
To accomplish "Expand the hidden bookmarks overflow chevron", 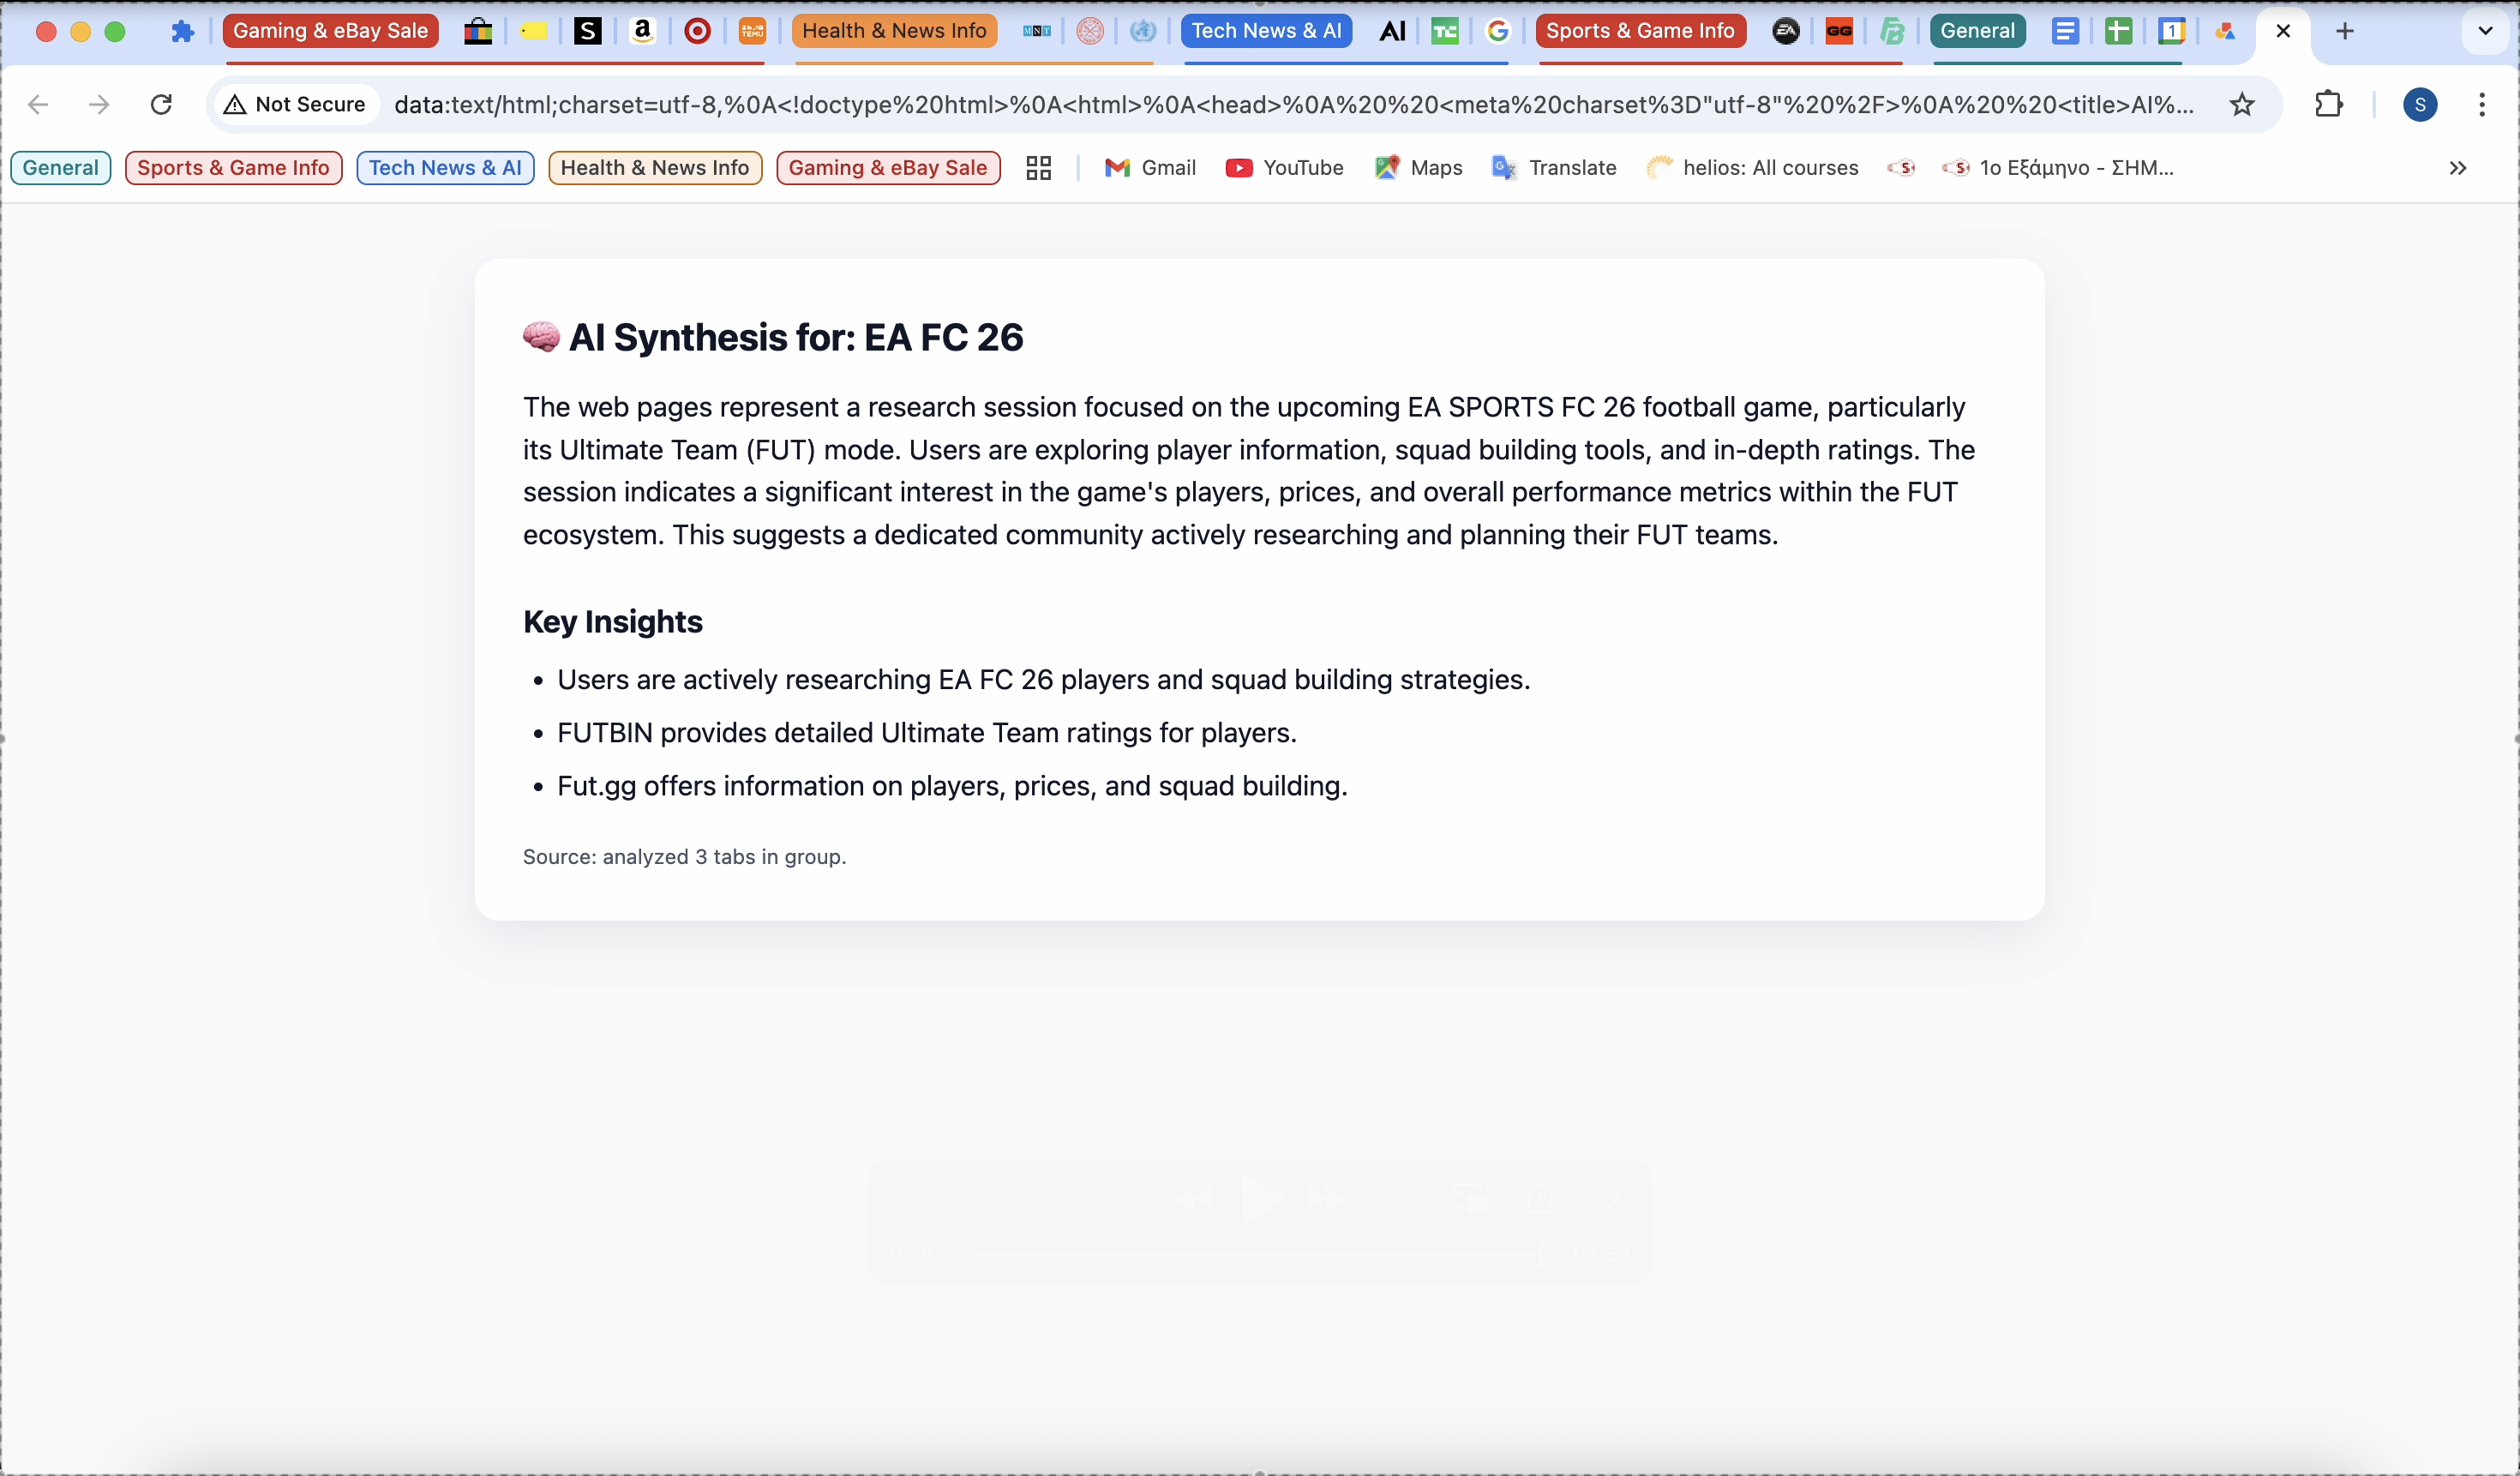I will coord(2457,168).
